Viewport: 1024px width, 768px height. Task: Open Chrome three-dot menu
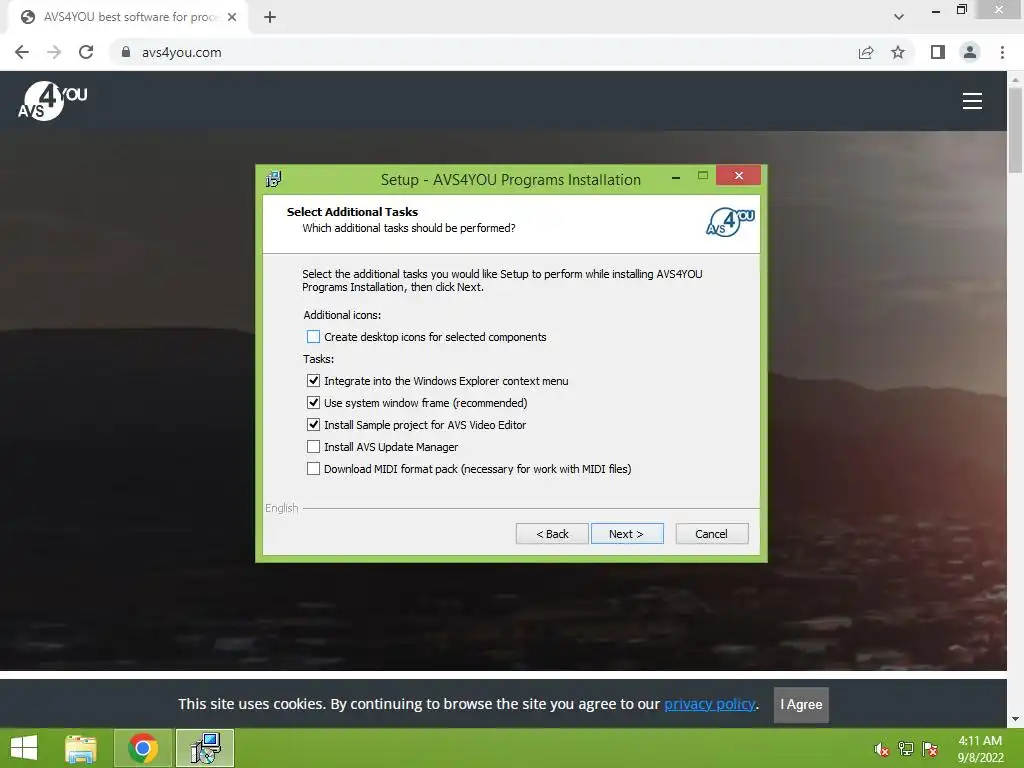[1002, 52]
